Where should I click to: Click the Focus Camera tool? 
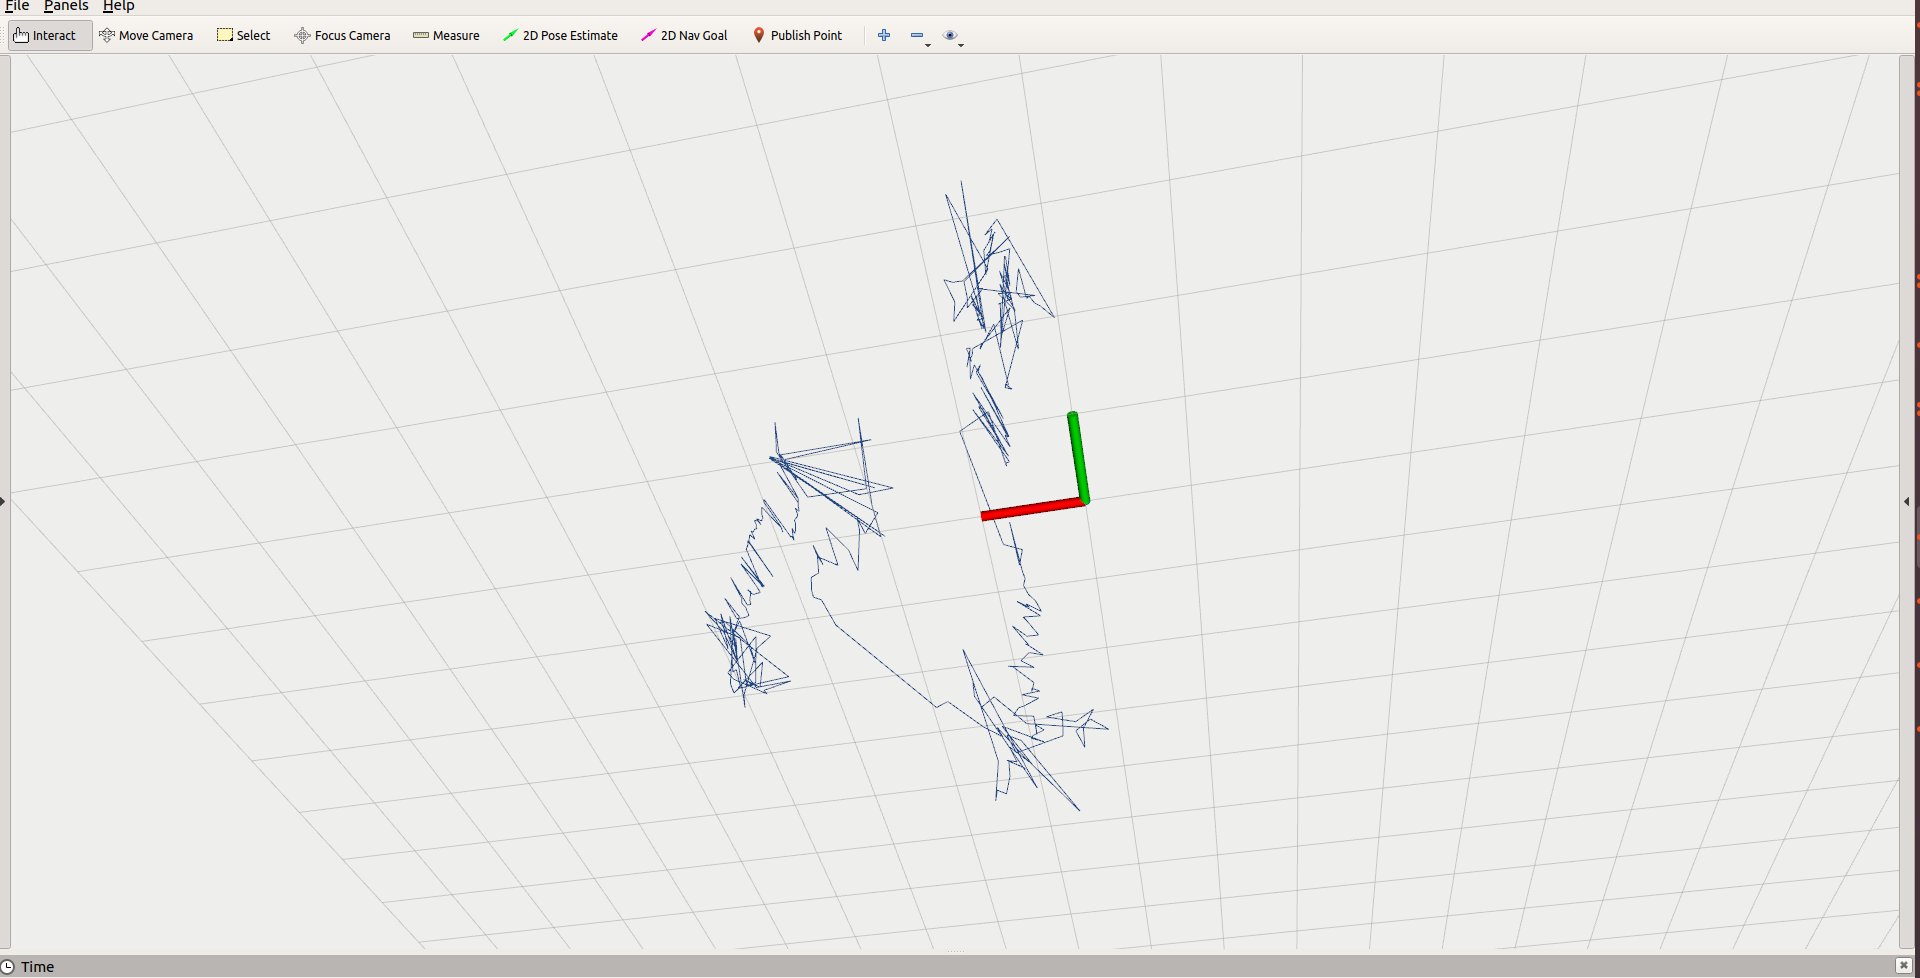342,35
